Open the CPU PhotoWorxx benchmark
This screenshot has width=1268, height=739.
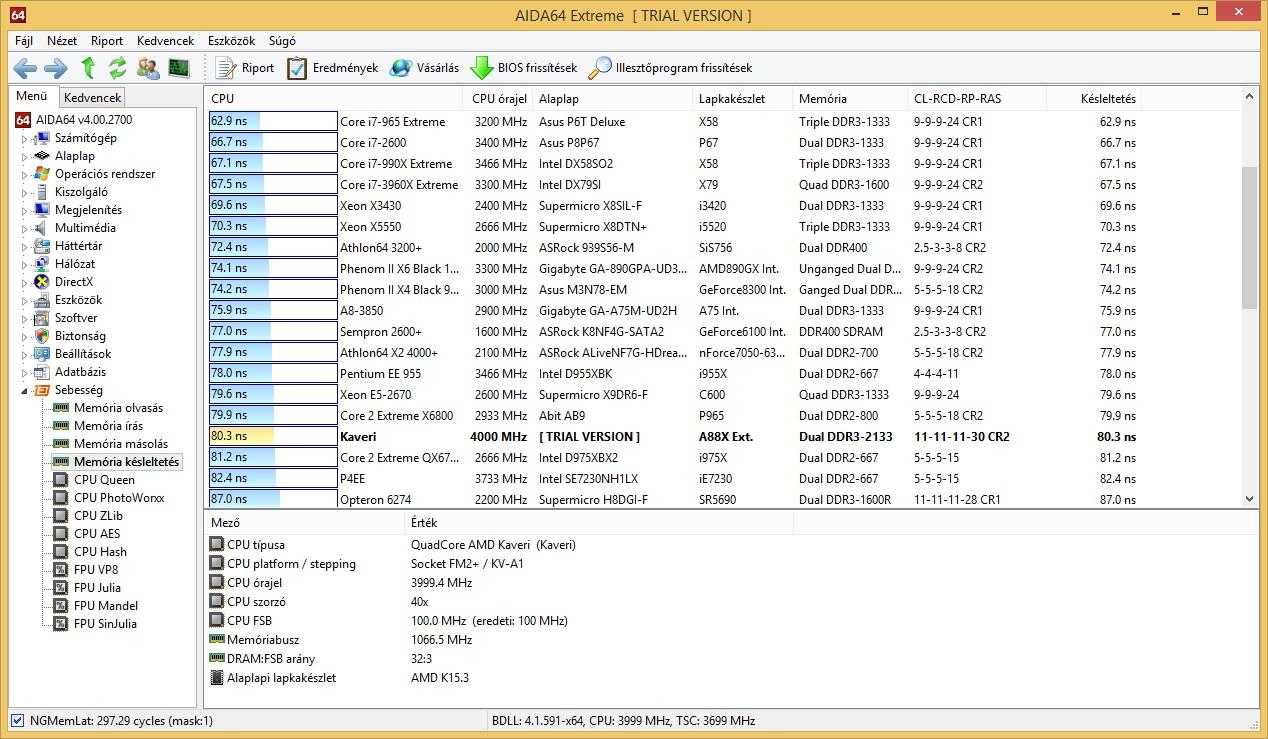click(x=119, y=498)
